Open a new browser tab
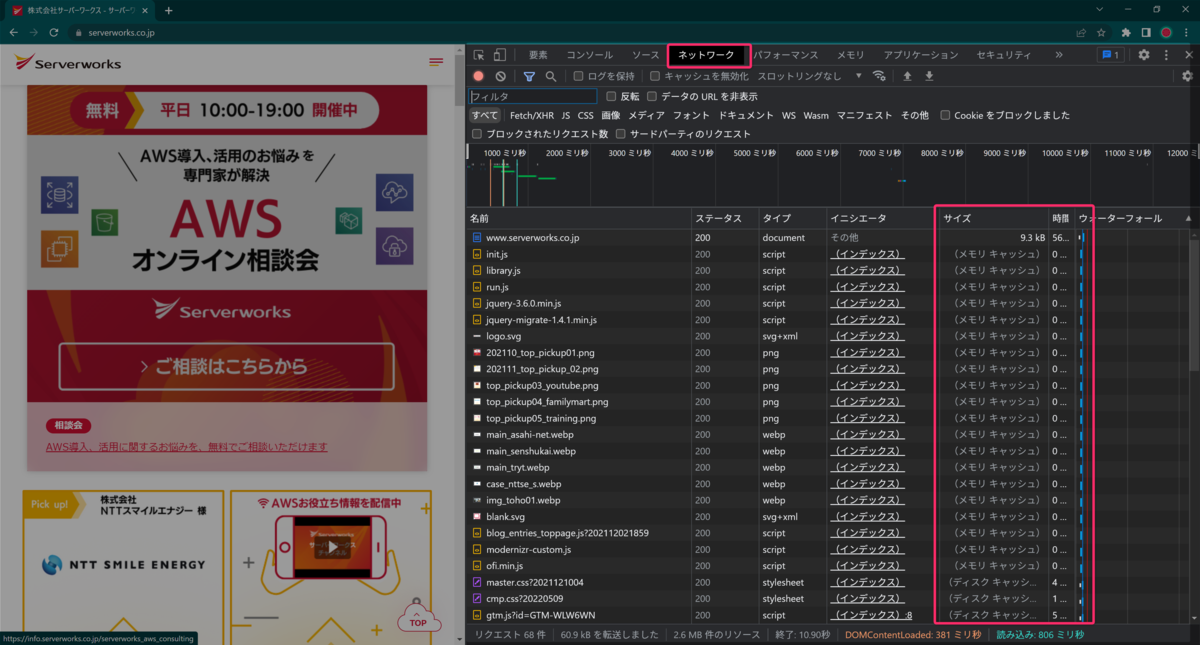The image size is (1200, 645). [x=168, y=10]
